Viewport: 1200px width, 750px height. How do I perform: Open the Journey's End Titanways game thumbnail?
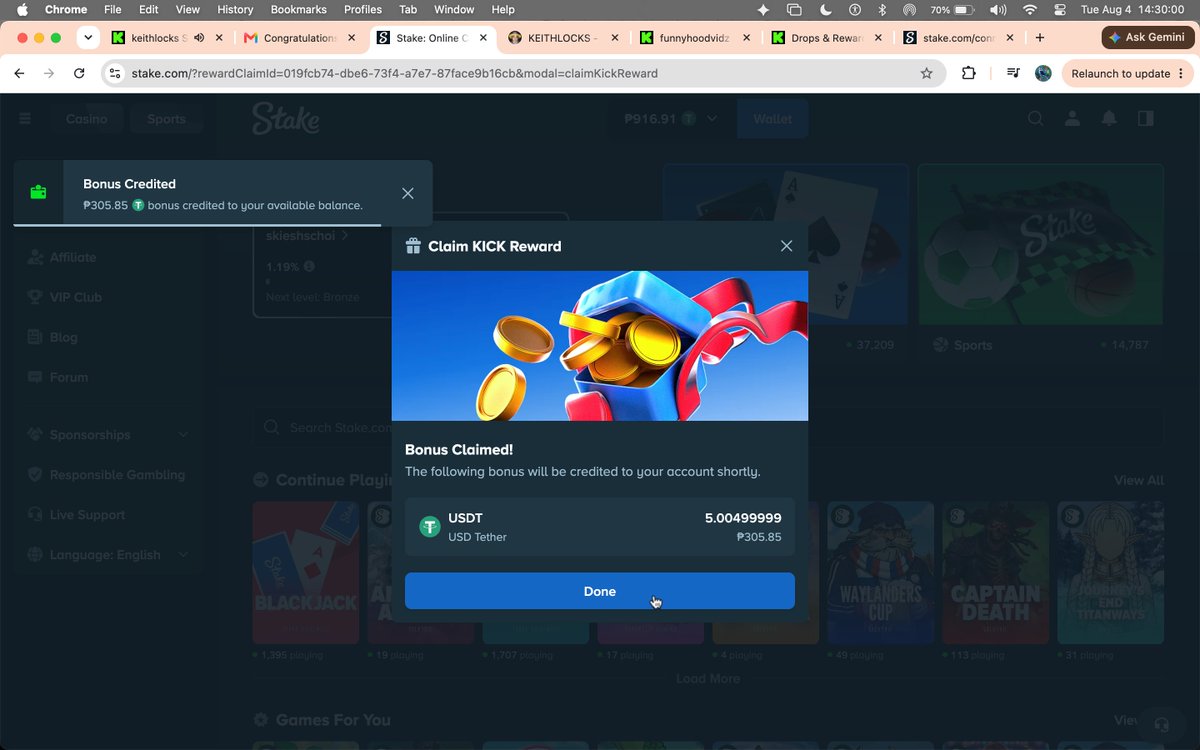pyautogui.click(x=1111, y=572)
